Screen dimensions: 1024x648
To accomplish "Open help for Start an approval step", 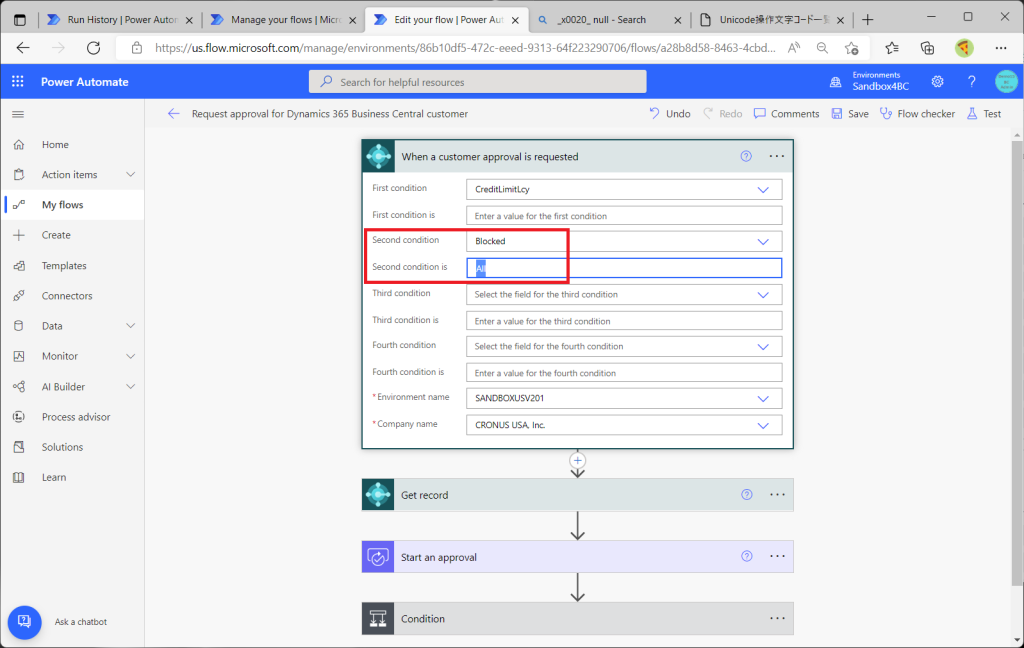I will (746, 556).
